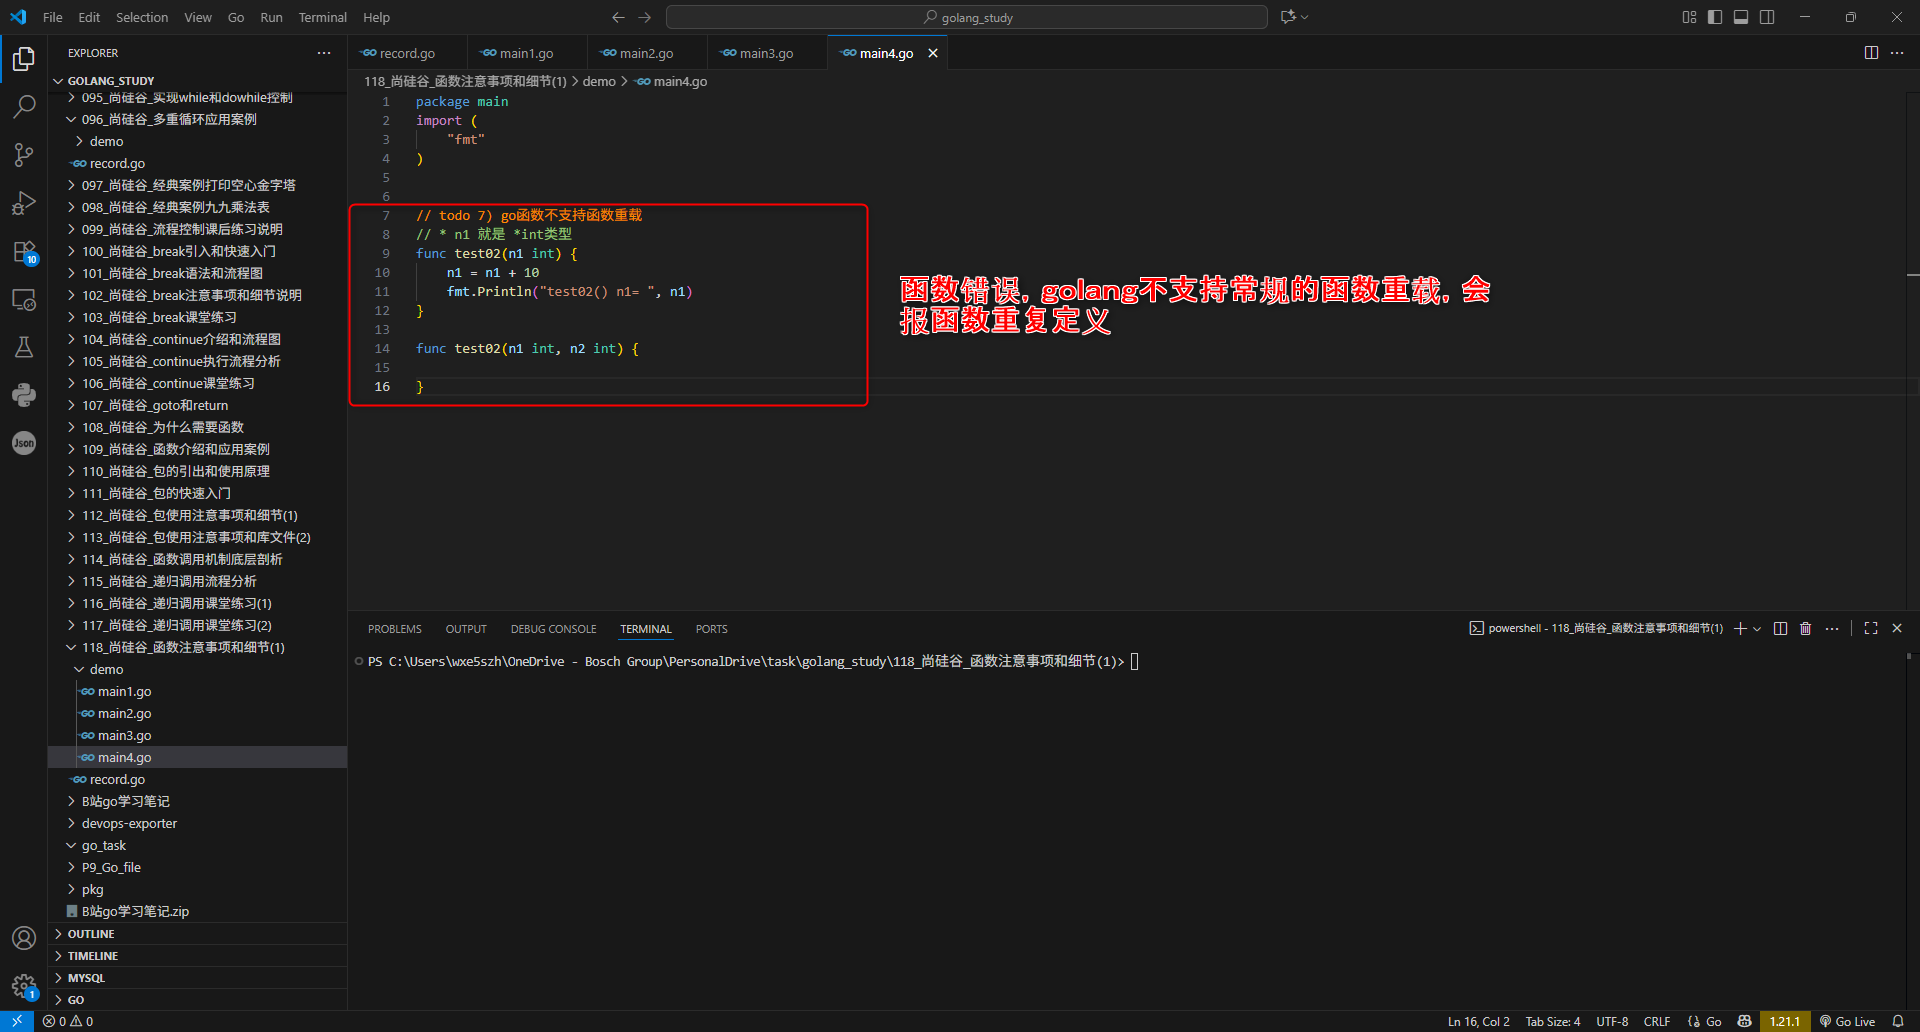Toggle Go Live server in status bar

tap(1847, 1021)
